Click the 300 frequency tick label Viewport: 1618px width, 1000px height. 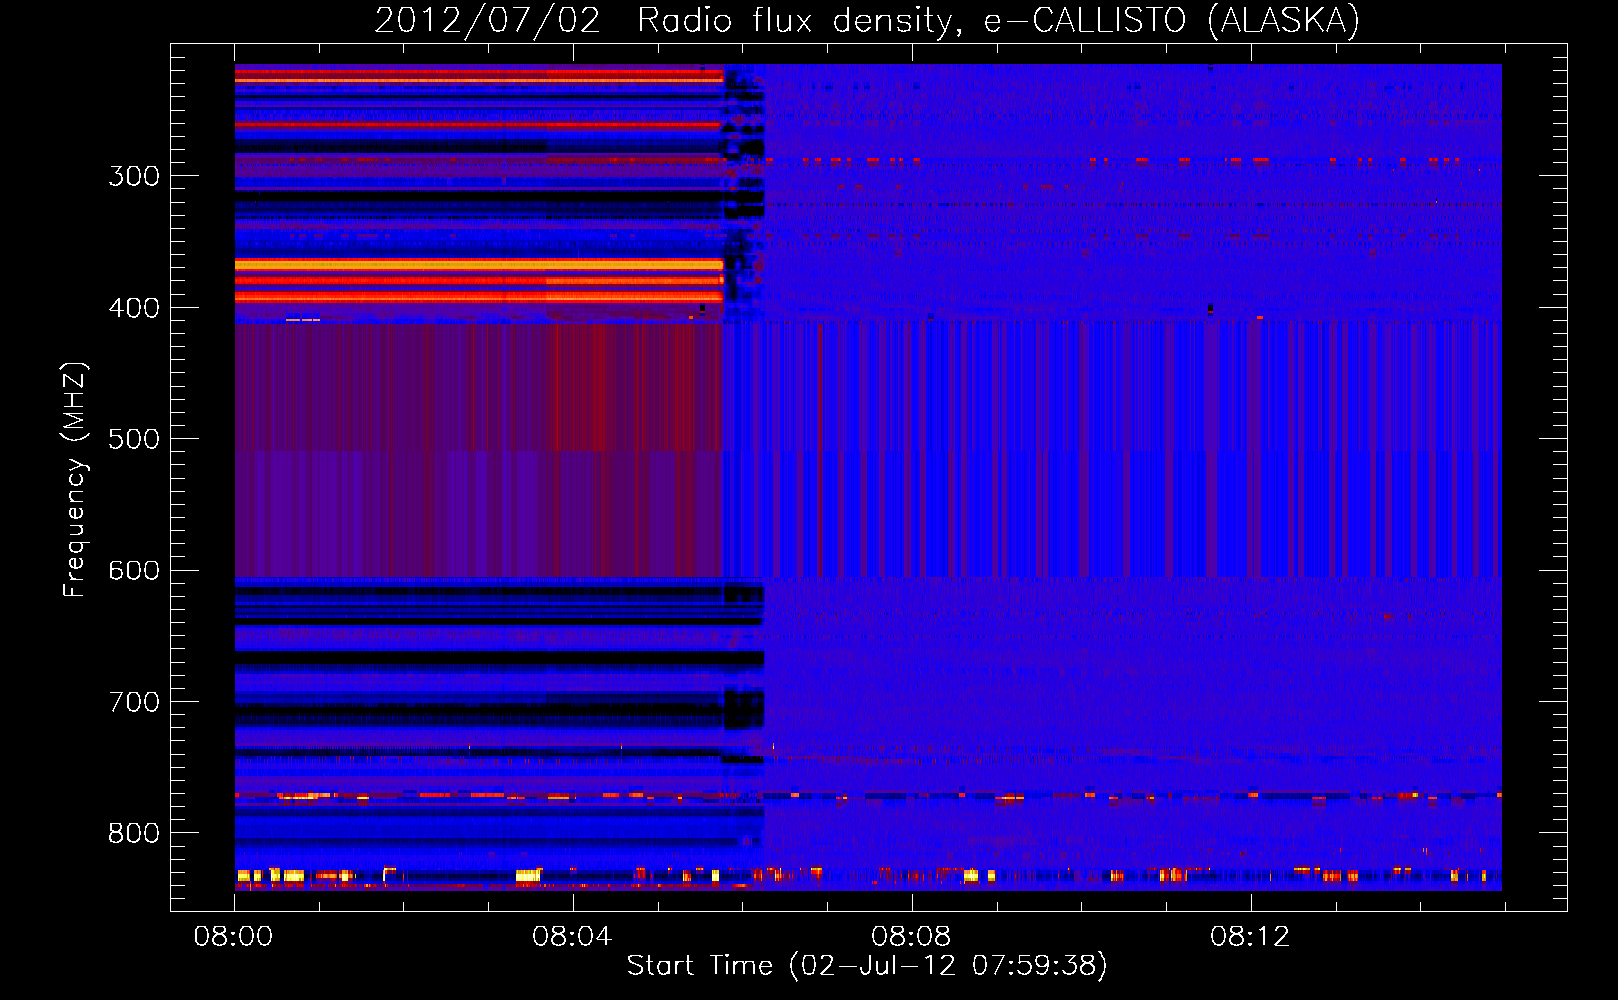tap(134, 177)
